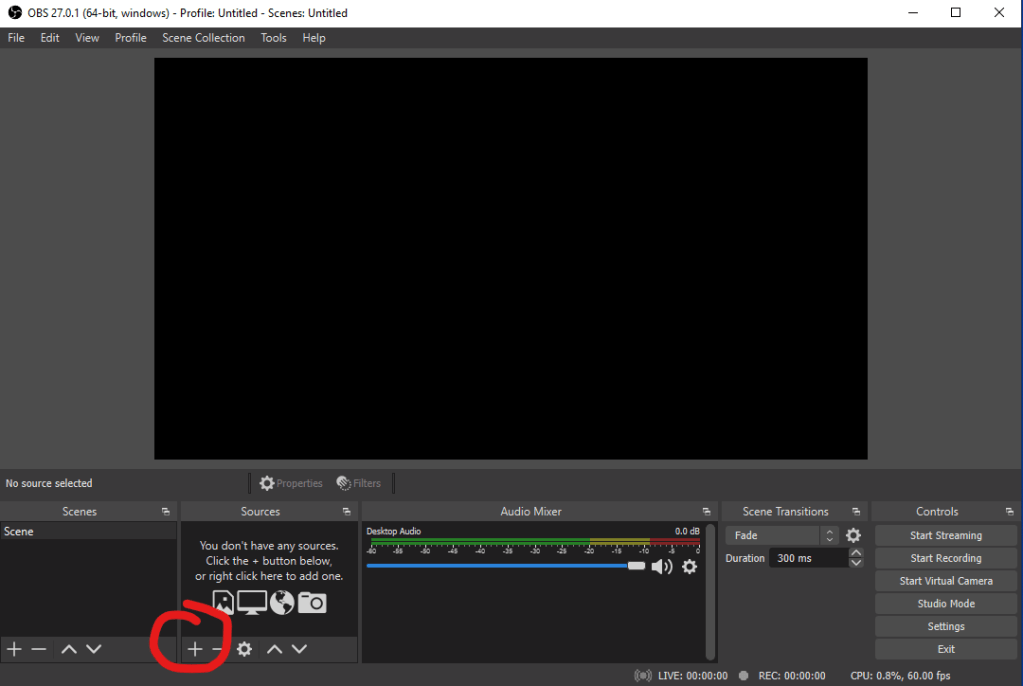Move scene down in Scenes panel
This screenshot has width=1023, height=686.
[x=94, y=649]
